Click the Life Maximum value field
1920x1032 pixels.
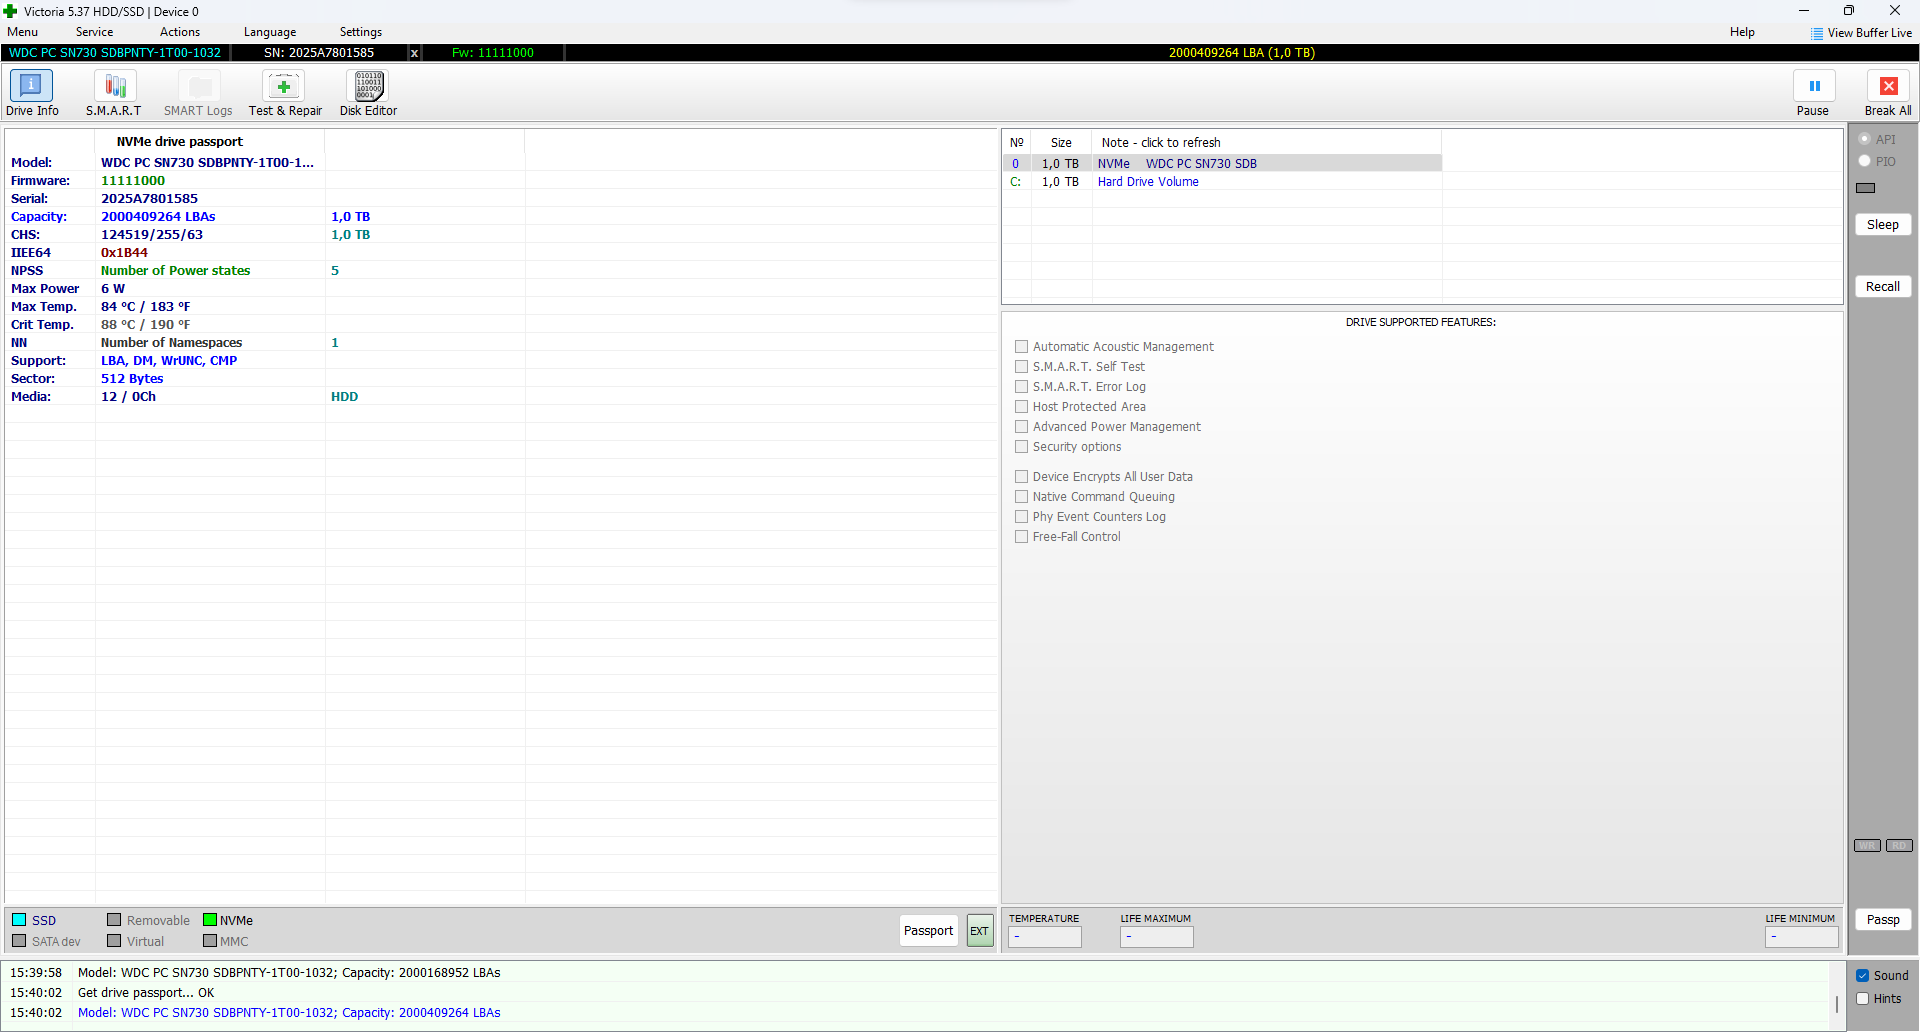1157,937
